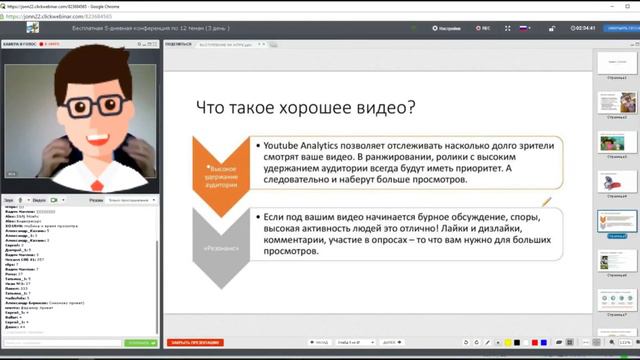Go to previous slide with НАЗАД
Image resolution: width=640 pixels, height=360 pixels.
(319, 342)
